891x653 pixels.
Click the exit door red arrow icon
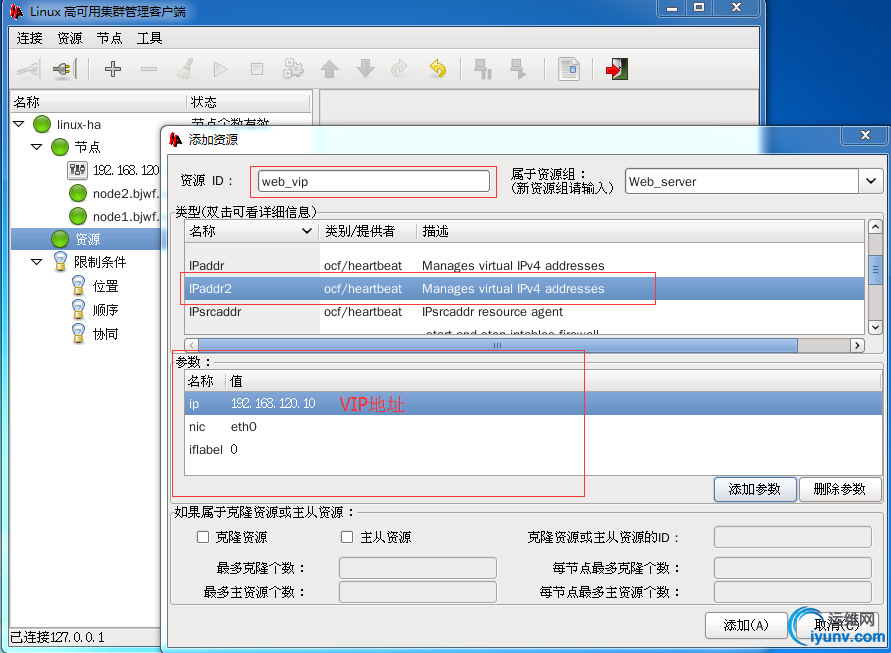click(x=617, y=69)
